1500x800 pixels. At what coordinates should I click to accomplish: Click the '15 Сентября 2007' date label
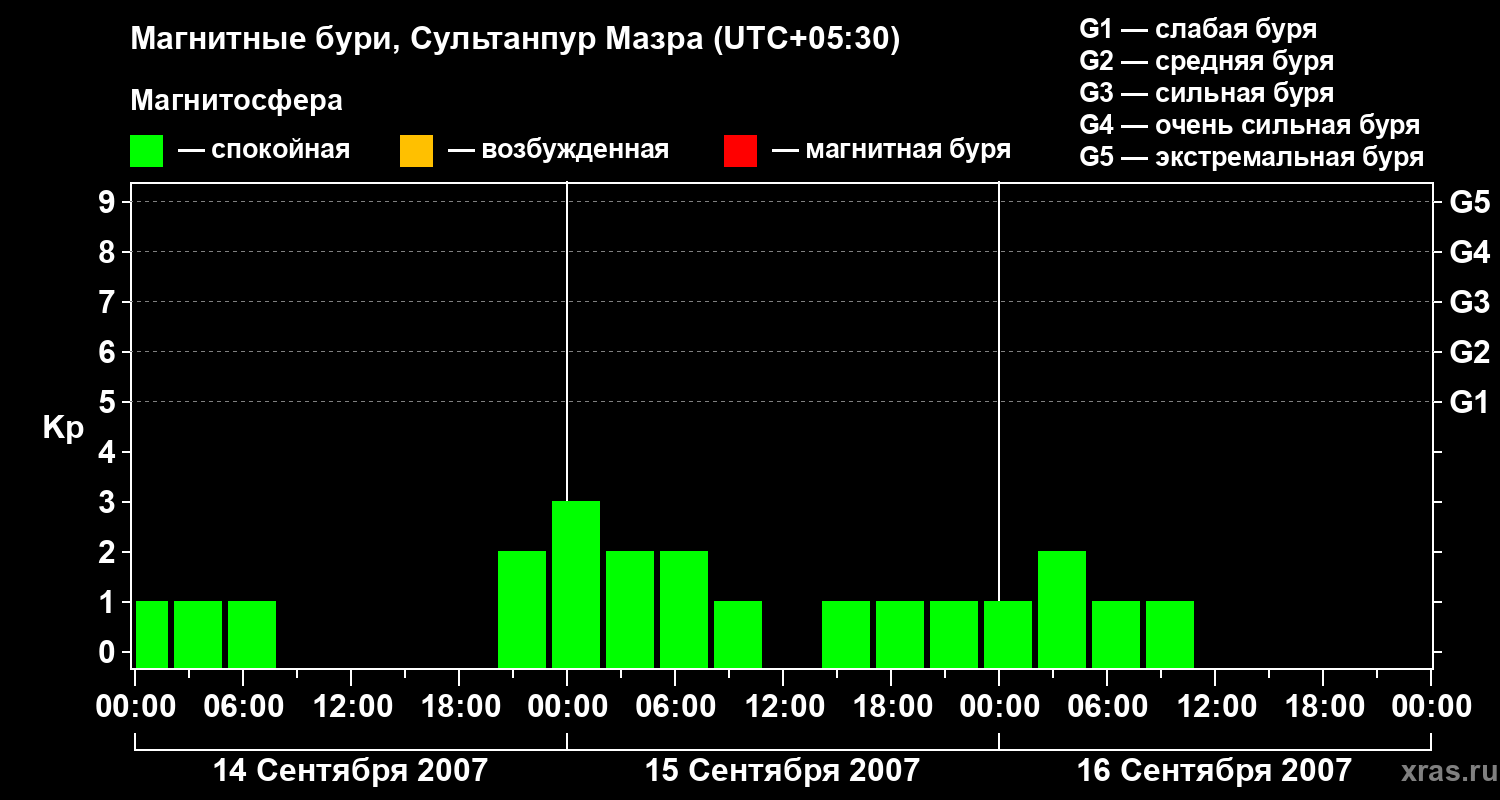point(782,771)
